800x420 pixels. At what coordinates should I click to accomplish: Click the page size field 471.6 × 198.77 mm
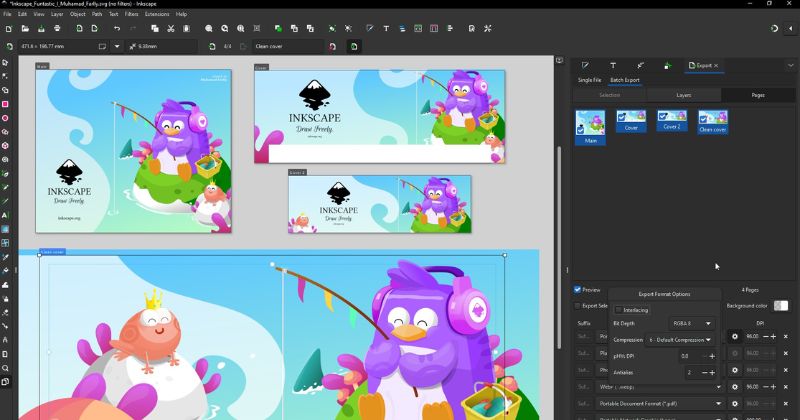[64, 46]
